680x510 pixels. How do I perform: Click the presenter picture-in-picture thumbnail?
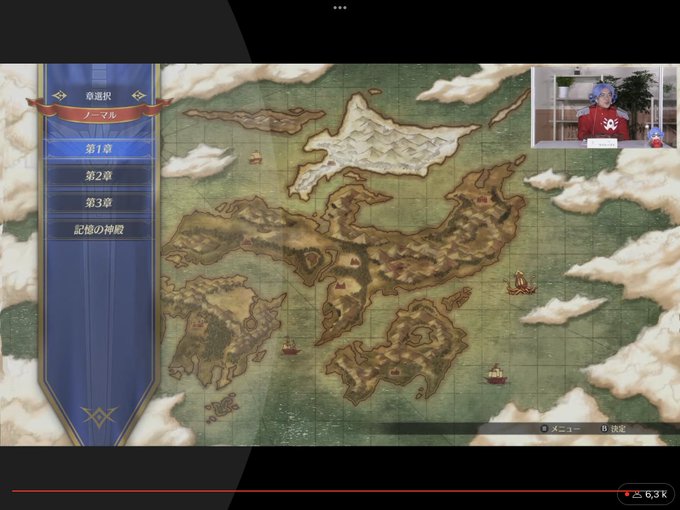coord(603,107)
